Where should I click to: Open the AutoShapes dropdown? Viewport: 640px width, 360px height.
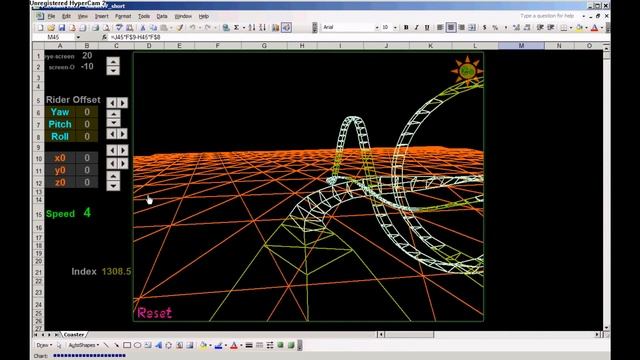84,345
